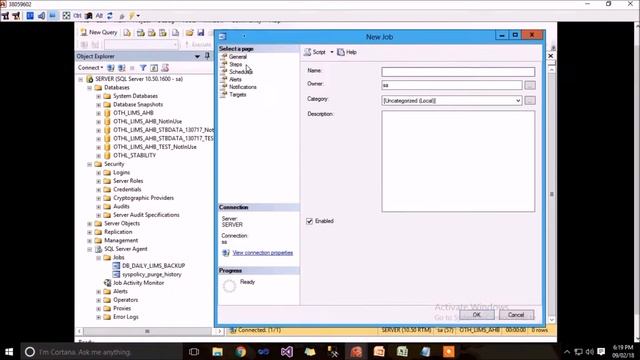Open Visual Studio from taskbar
This screenshot has width=640, height=360.
[x=287, y=352]
